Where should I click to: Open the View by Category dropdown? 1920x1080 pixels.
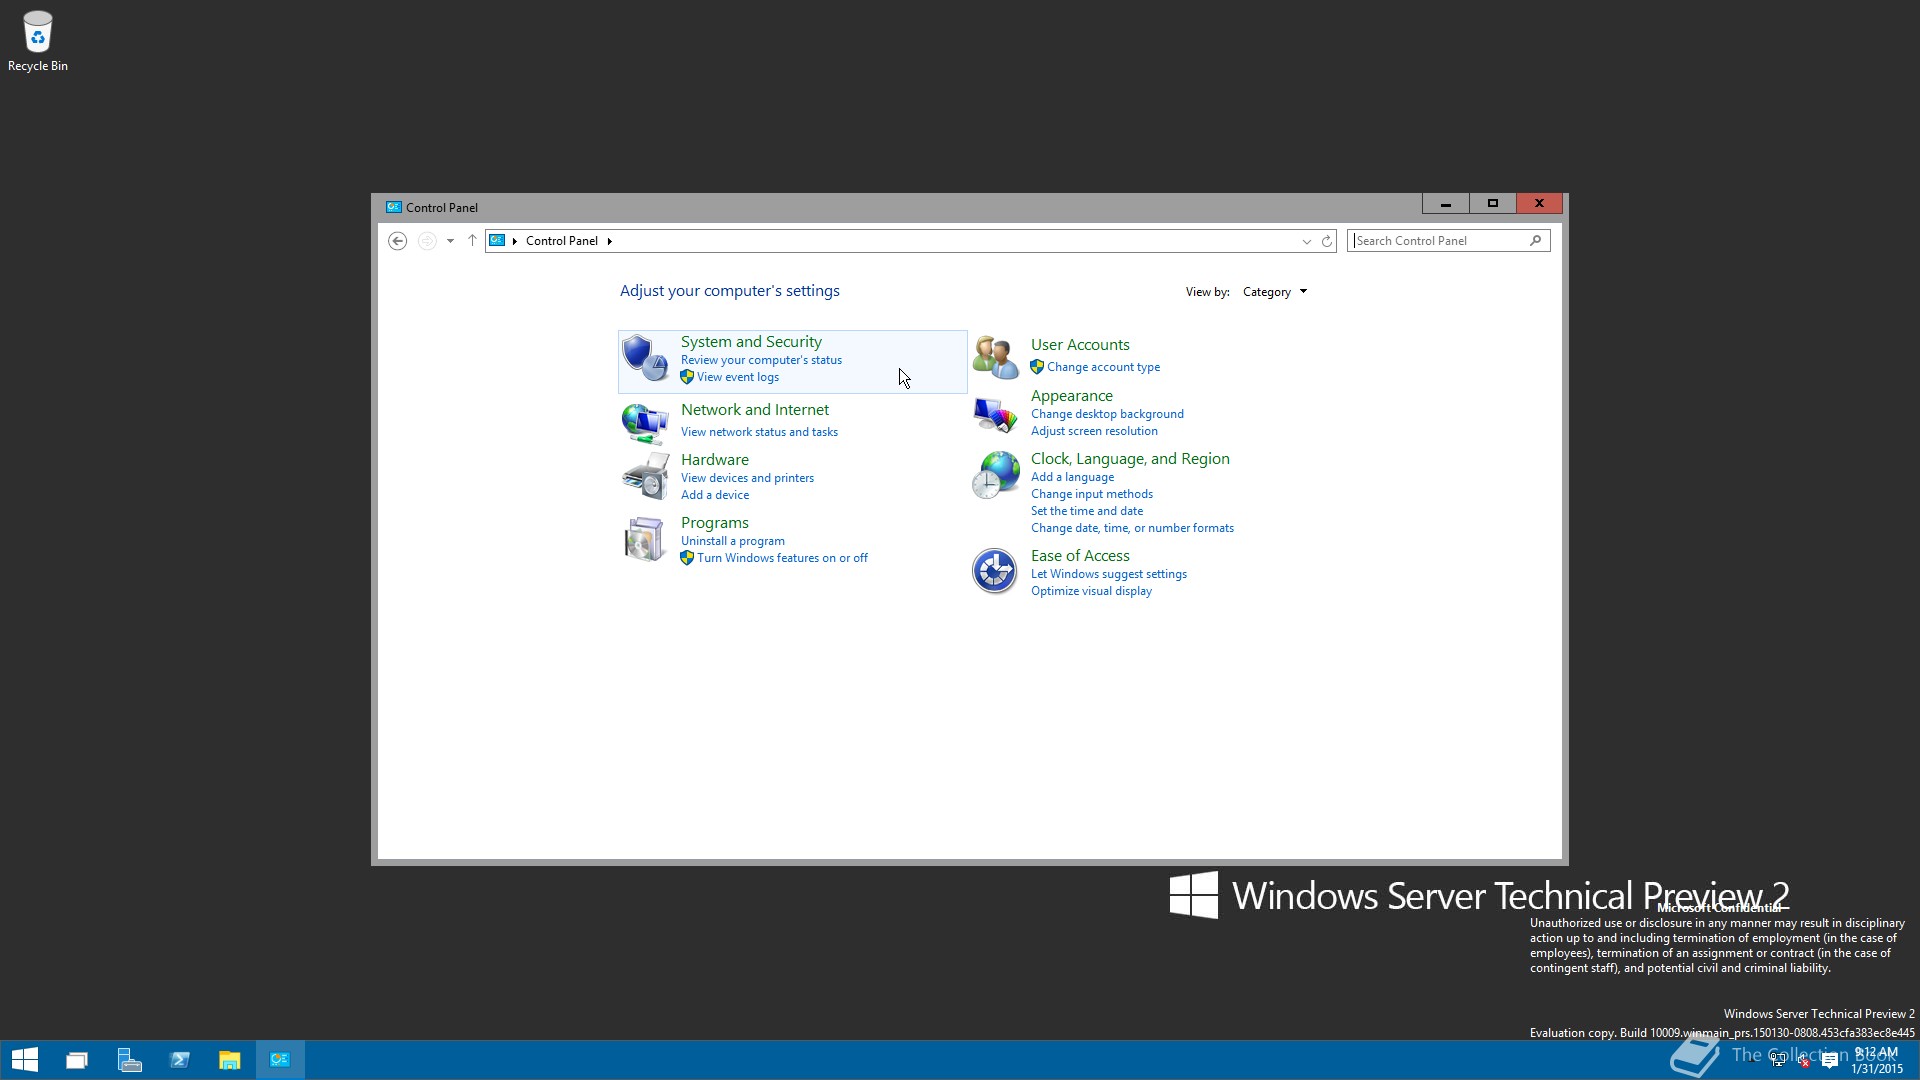pos(1275,292)
